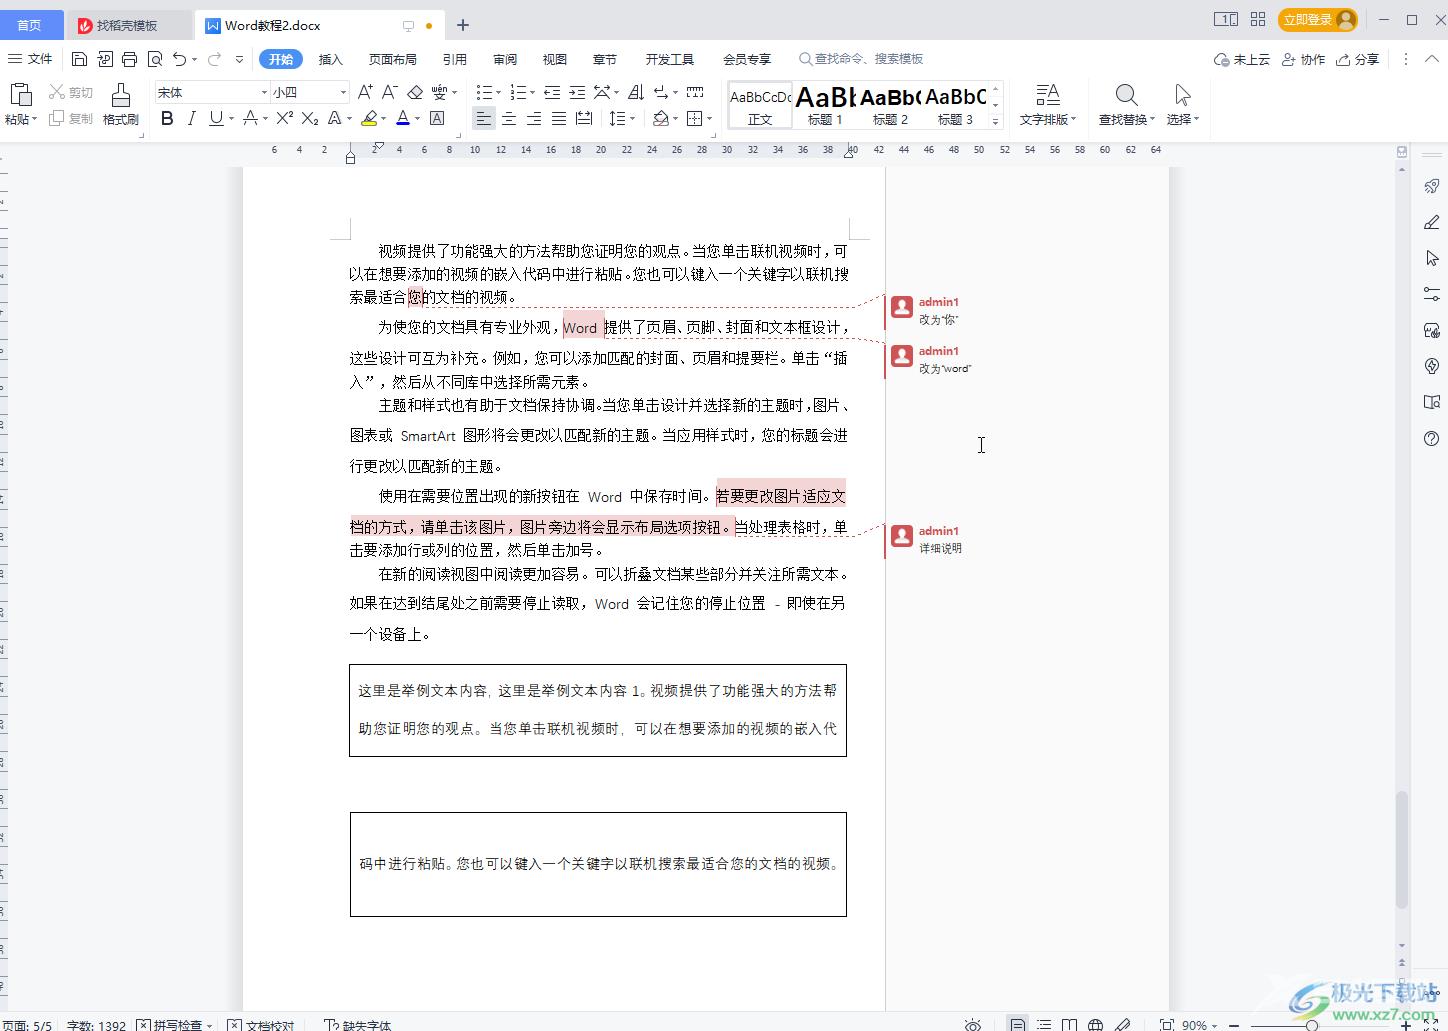Expand the styles gallery more arrow

tap(995, 121)
